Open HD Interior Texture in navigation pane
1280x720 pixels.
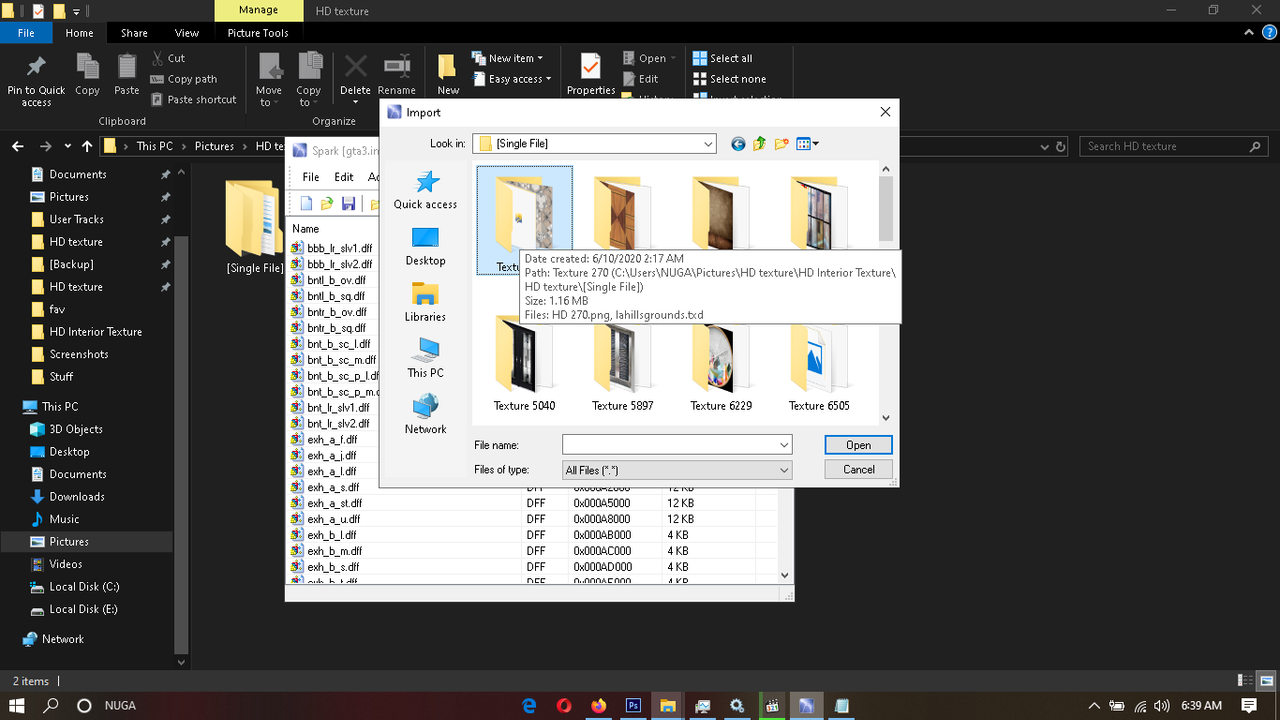(96, 332)
